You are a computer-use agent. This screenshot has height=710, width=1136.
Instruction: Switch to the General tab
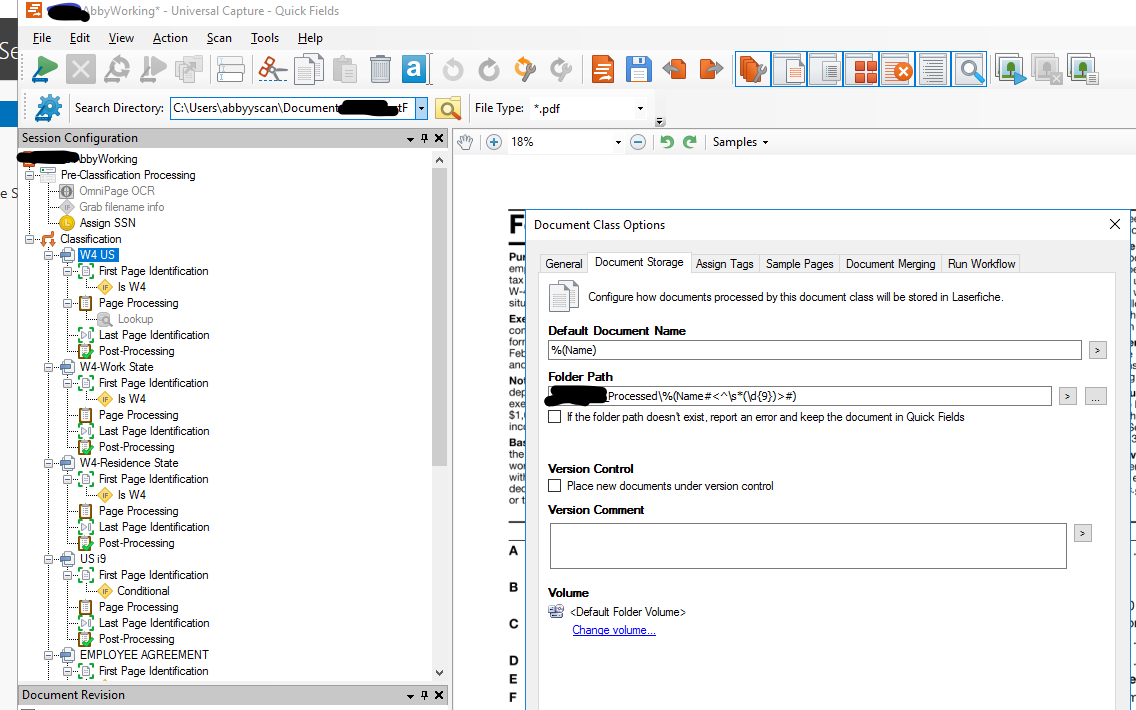click(564, 264)
